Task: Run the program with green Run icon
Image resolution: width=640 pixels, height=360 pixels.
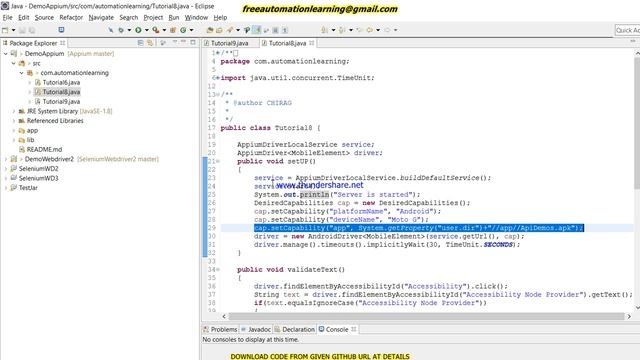Action: 138,30
